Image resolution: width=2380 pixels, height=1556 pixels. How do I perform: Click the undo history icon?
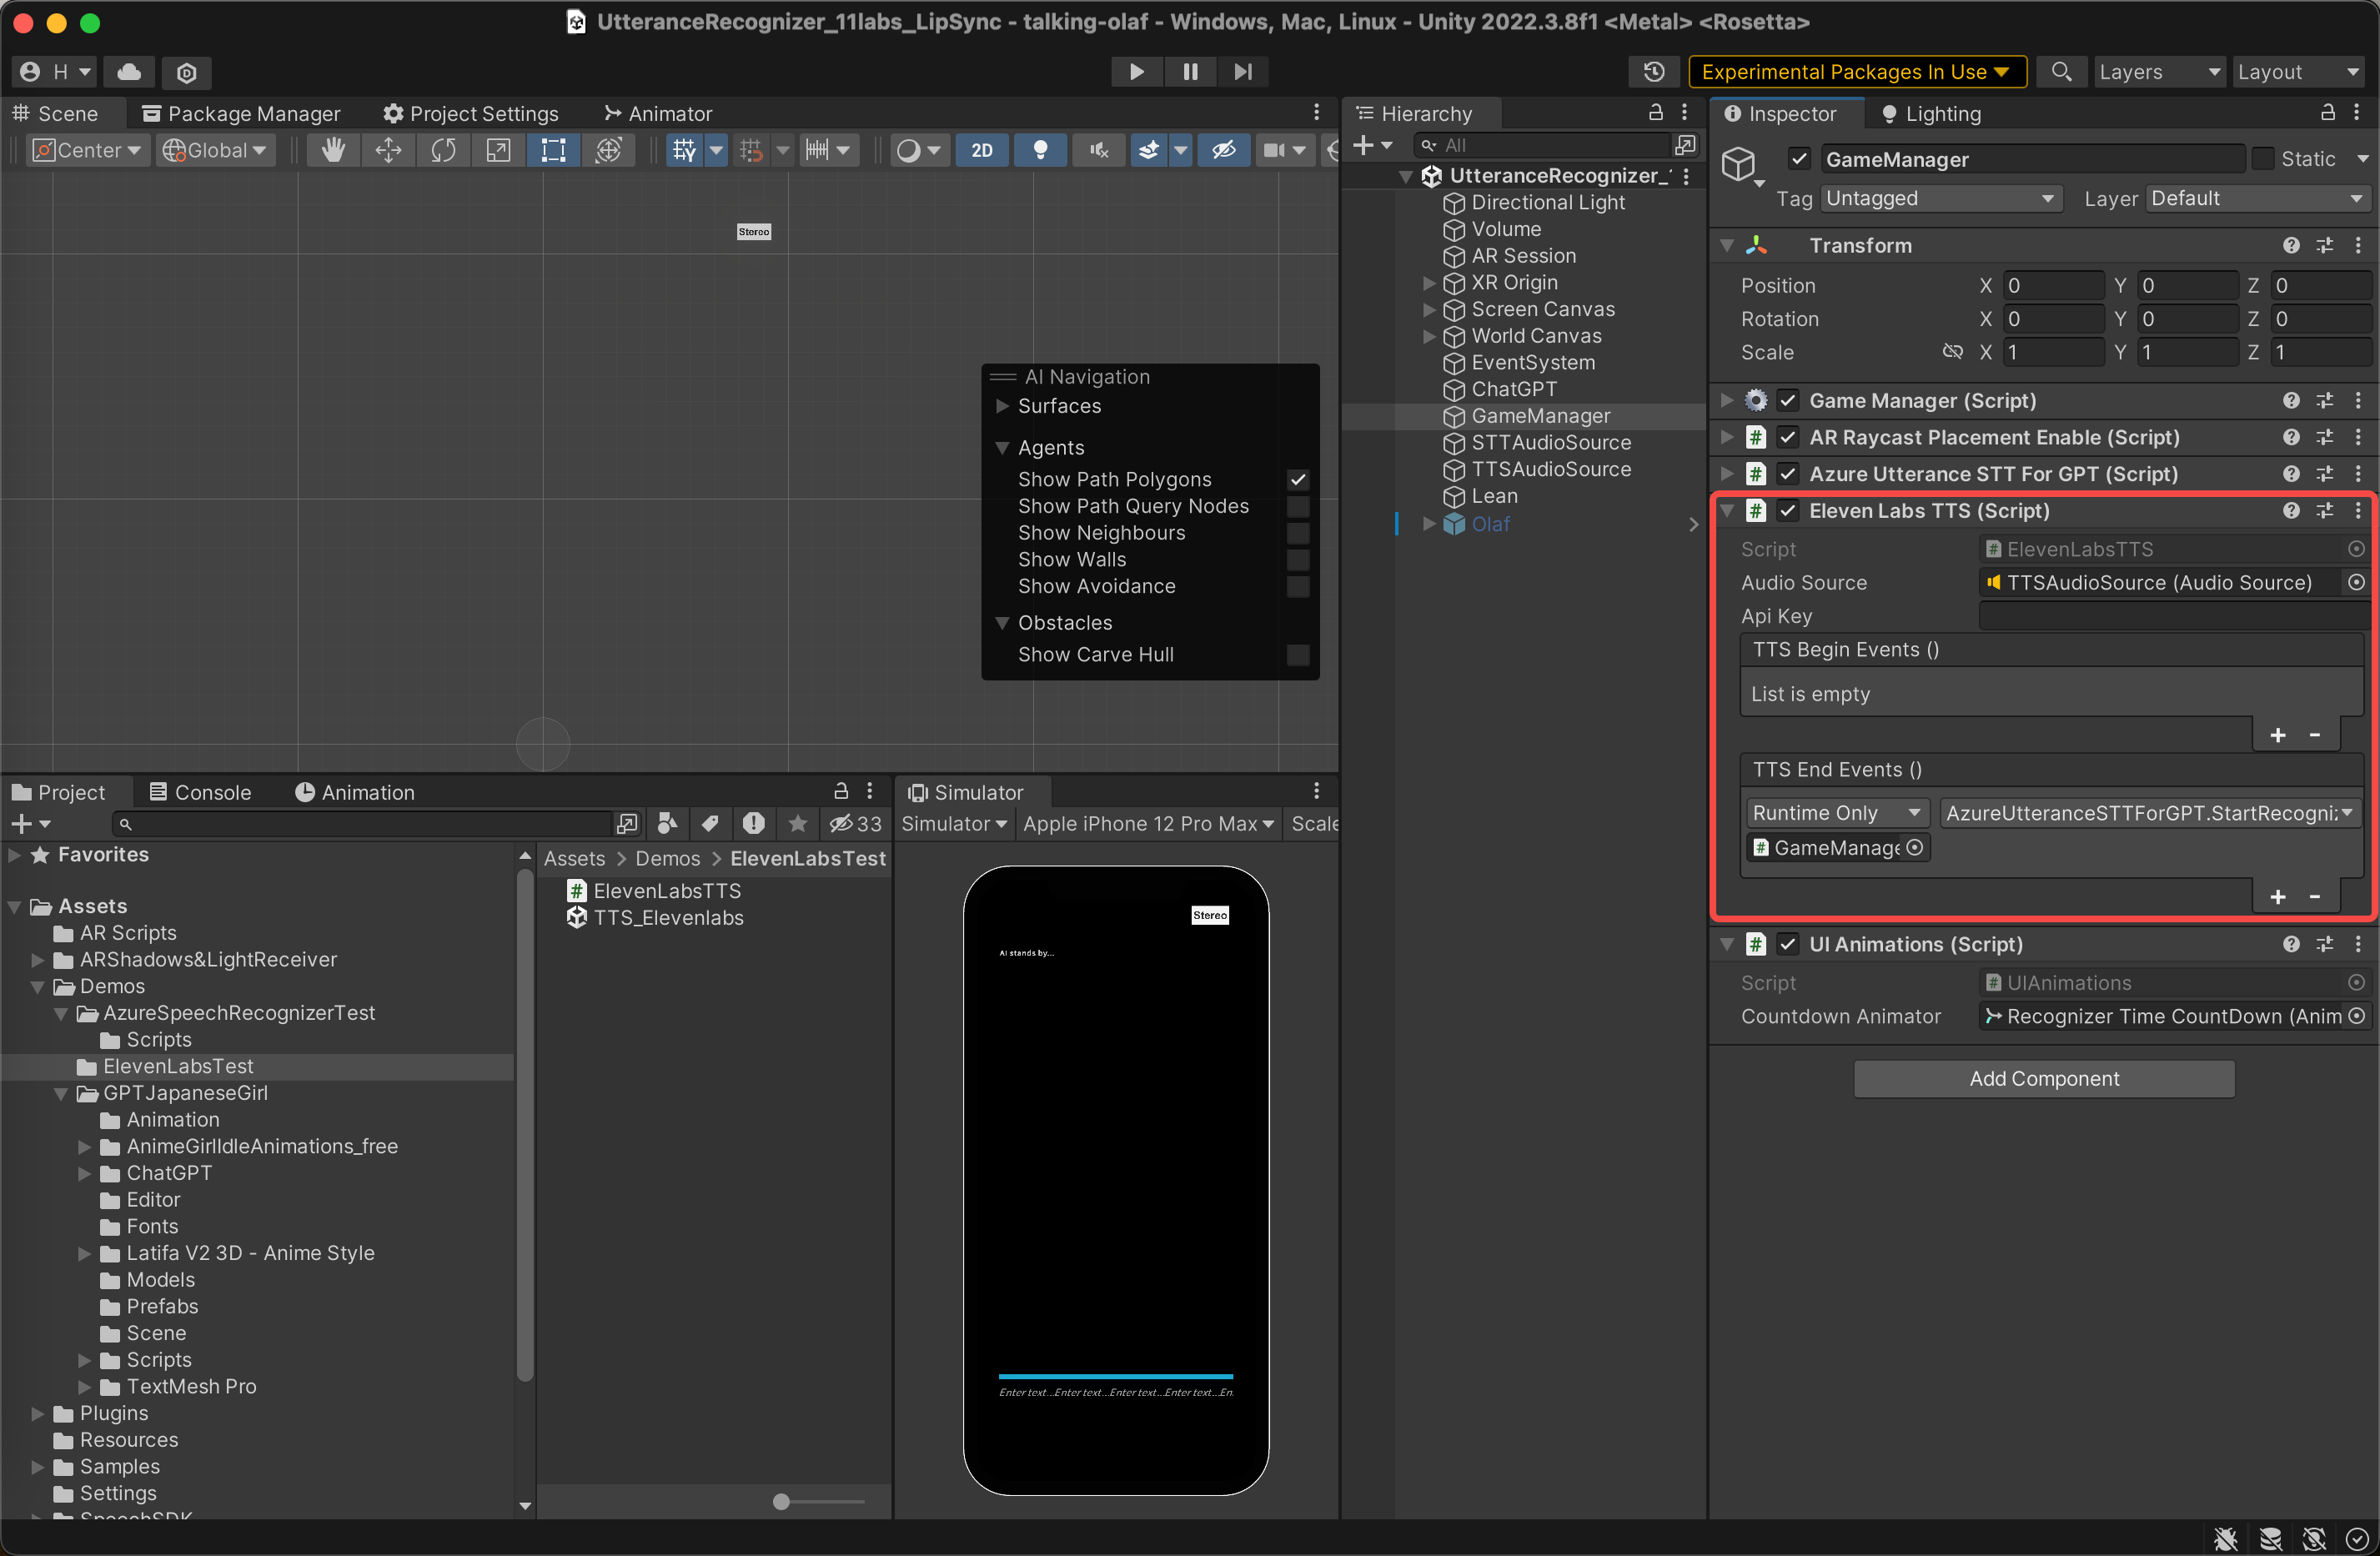pyautogui.click(x=1654, y=72)
